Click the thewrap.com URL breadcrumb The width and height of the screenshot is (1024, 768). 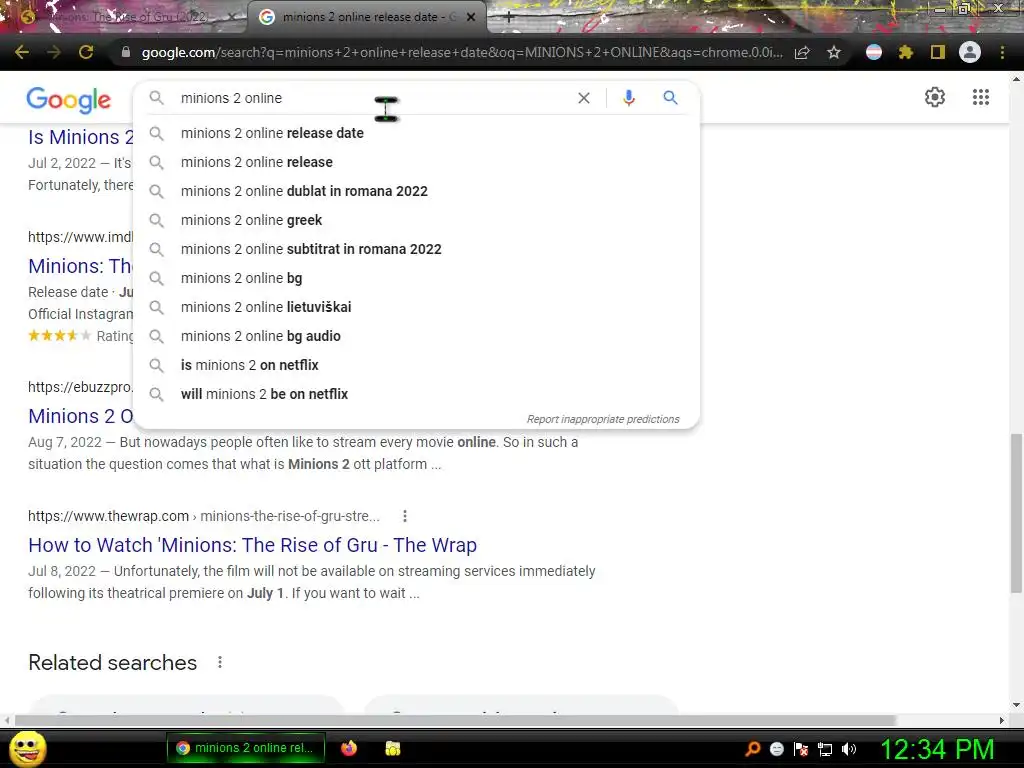pos(204,516)
